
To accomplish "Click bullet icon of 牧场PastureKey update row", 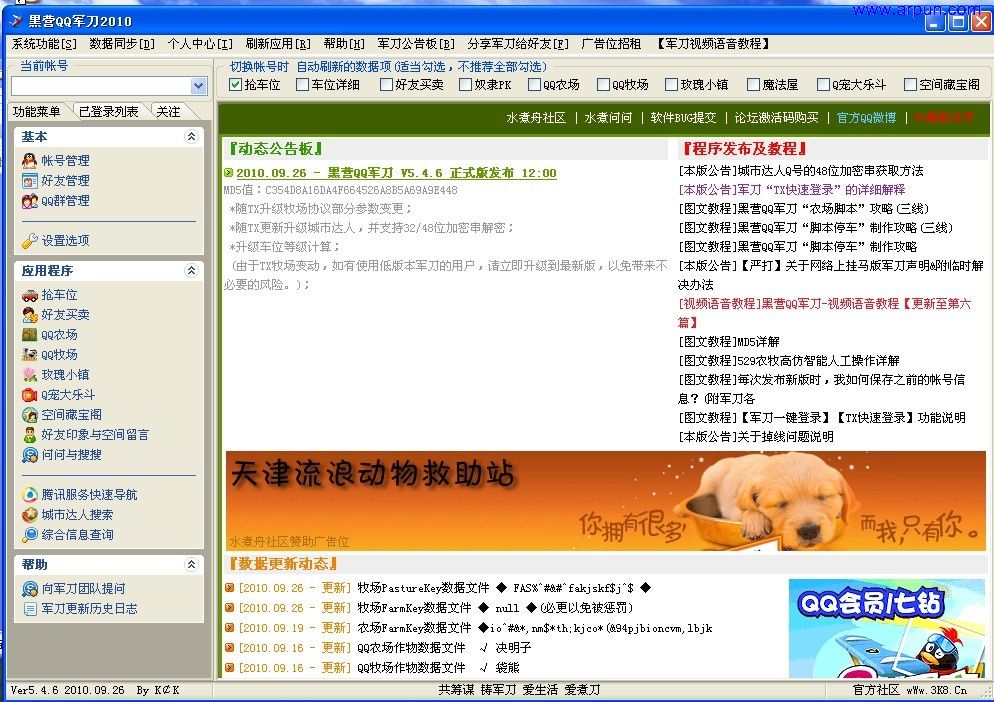I will click(x=229, y=588).
